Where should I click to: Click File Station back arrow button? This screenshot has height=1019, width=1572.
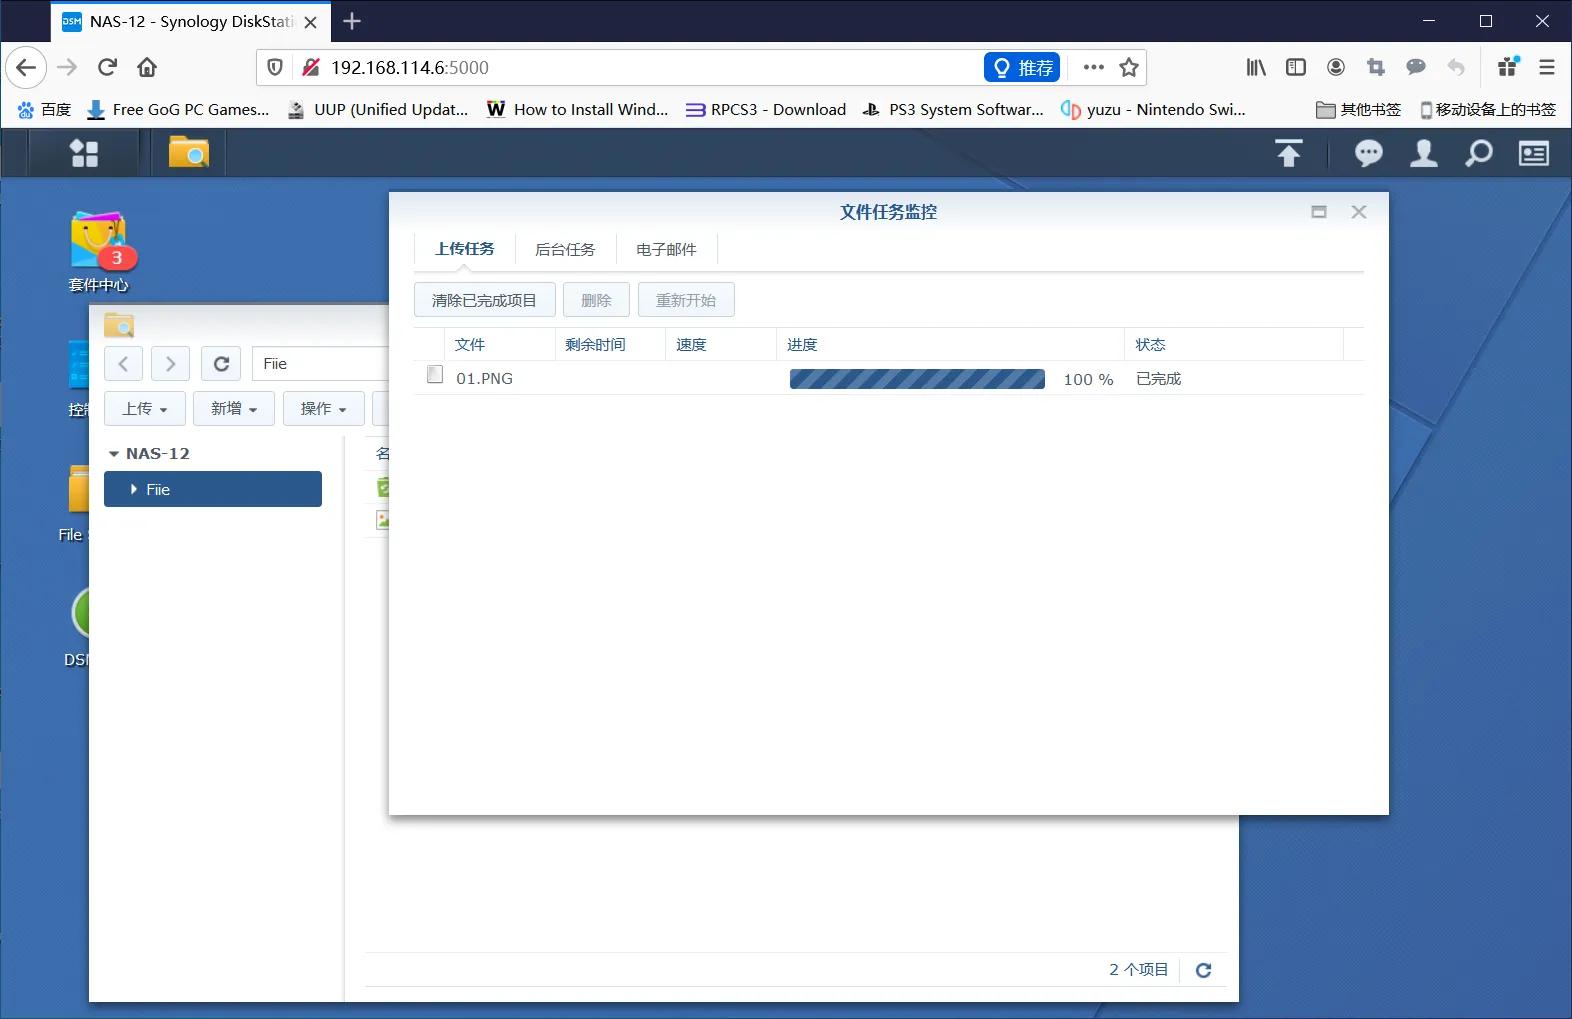123,364
